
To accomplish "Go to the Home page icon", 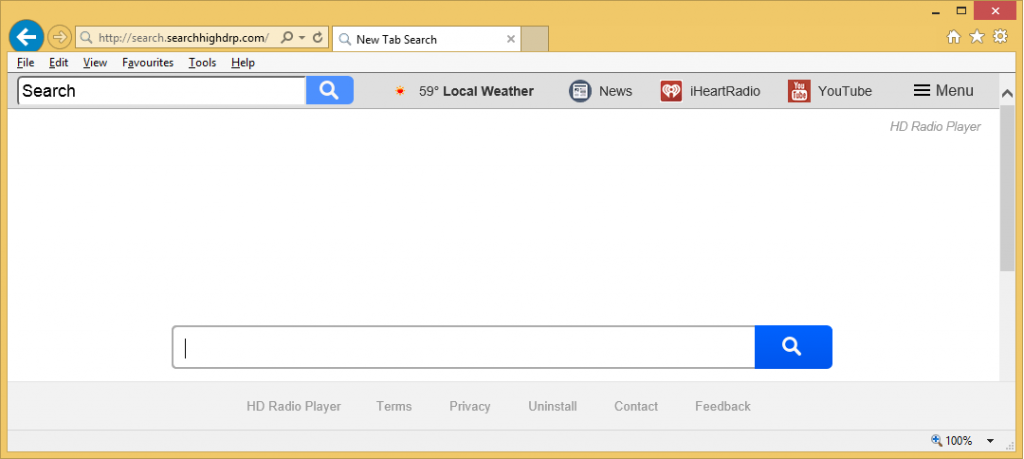I will pos(953,37).
